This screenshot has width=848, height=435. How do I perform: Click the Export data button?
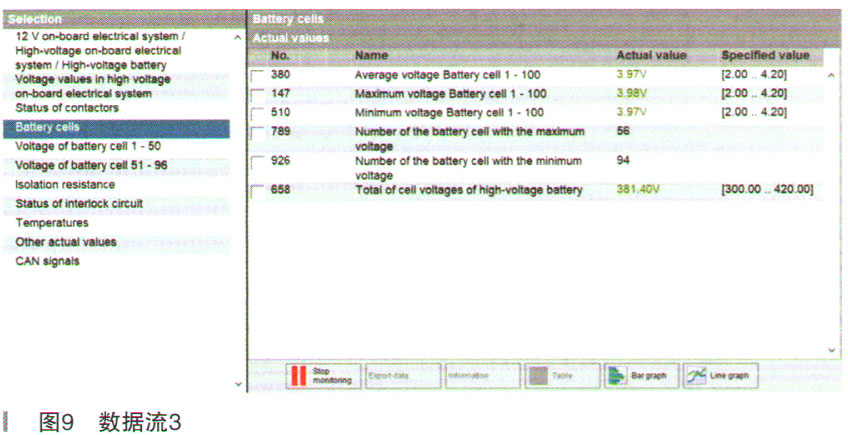click(403, 375)
